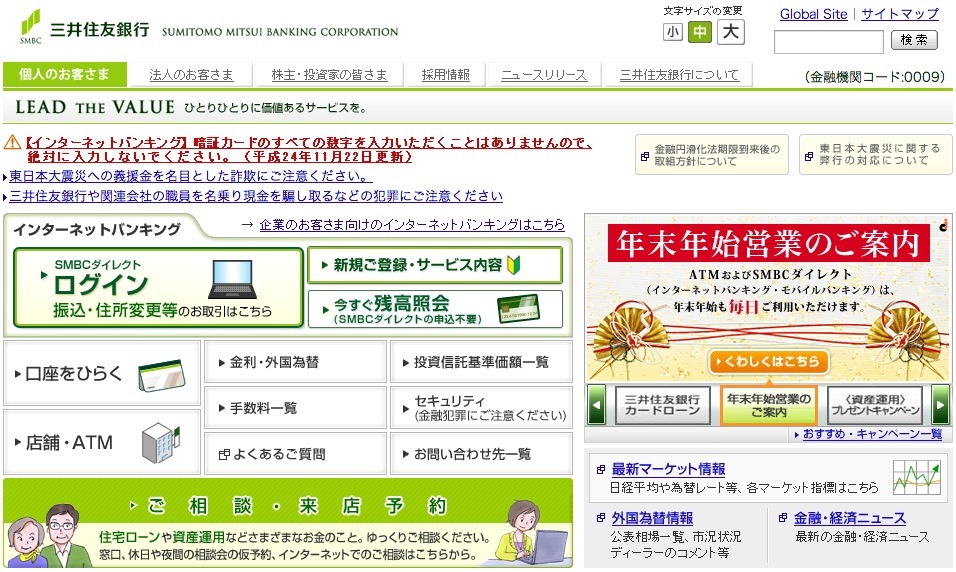Open 新規ご登録・サービス内容
This screenshot has height=572, width=956.
tap(435, 265)
